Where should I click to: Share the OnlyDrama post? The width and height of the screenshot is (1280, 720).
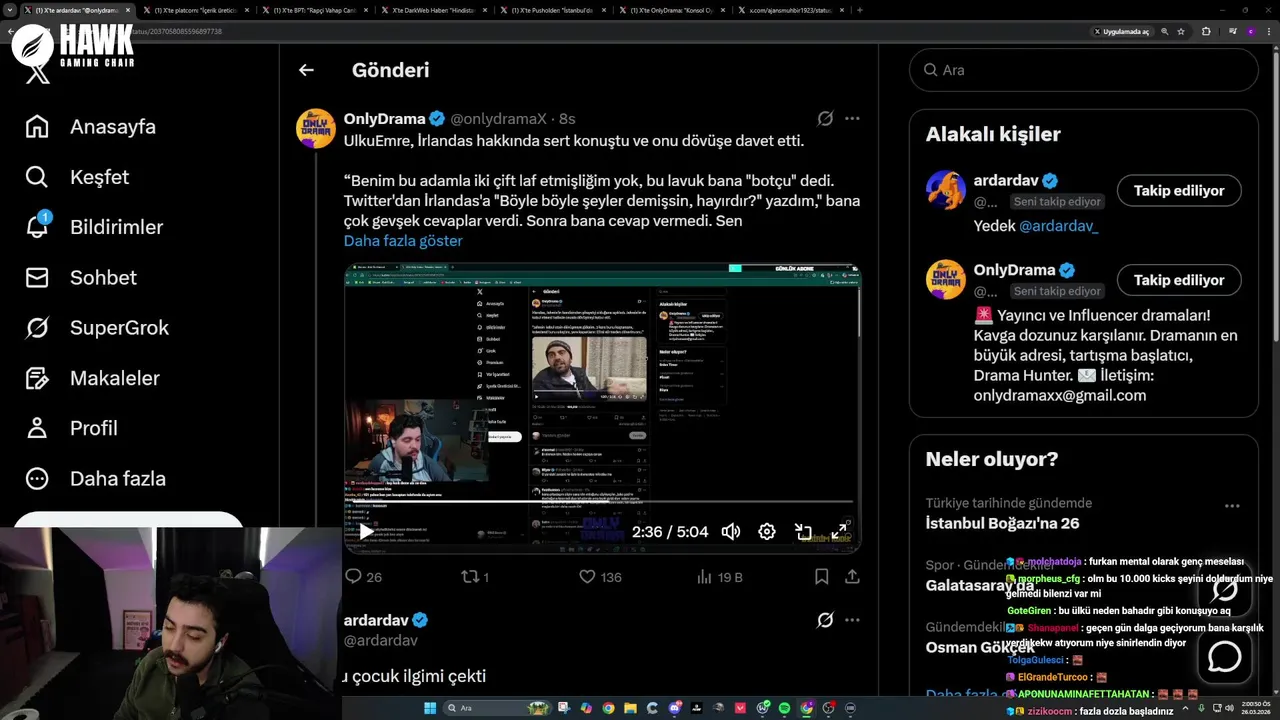852,577
